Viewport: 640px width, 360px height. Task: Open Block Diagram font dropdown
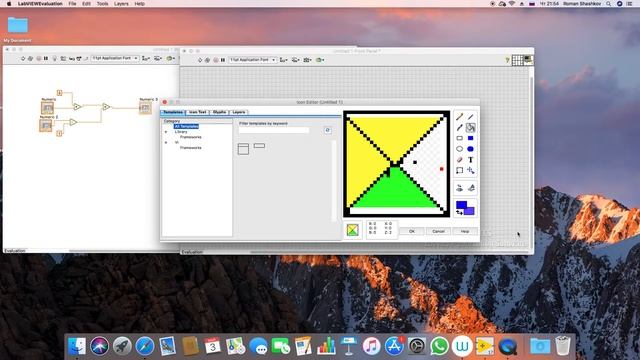click(x=115, y=58)
